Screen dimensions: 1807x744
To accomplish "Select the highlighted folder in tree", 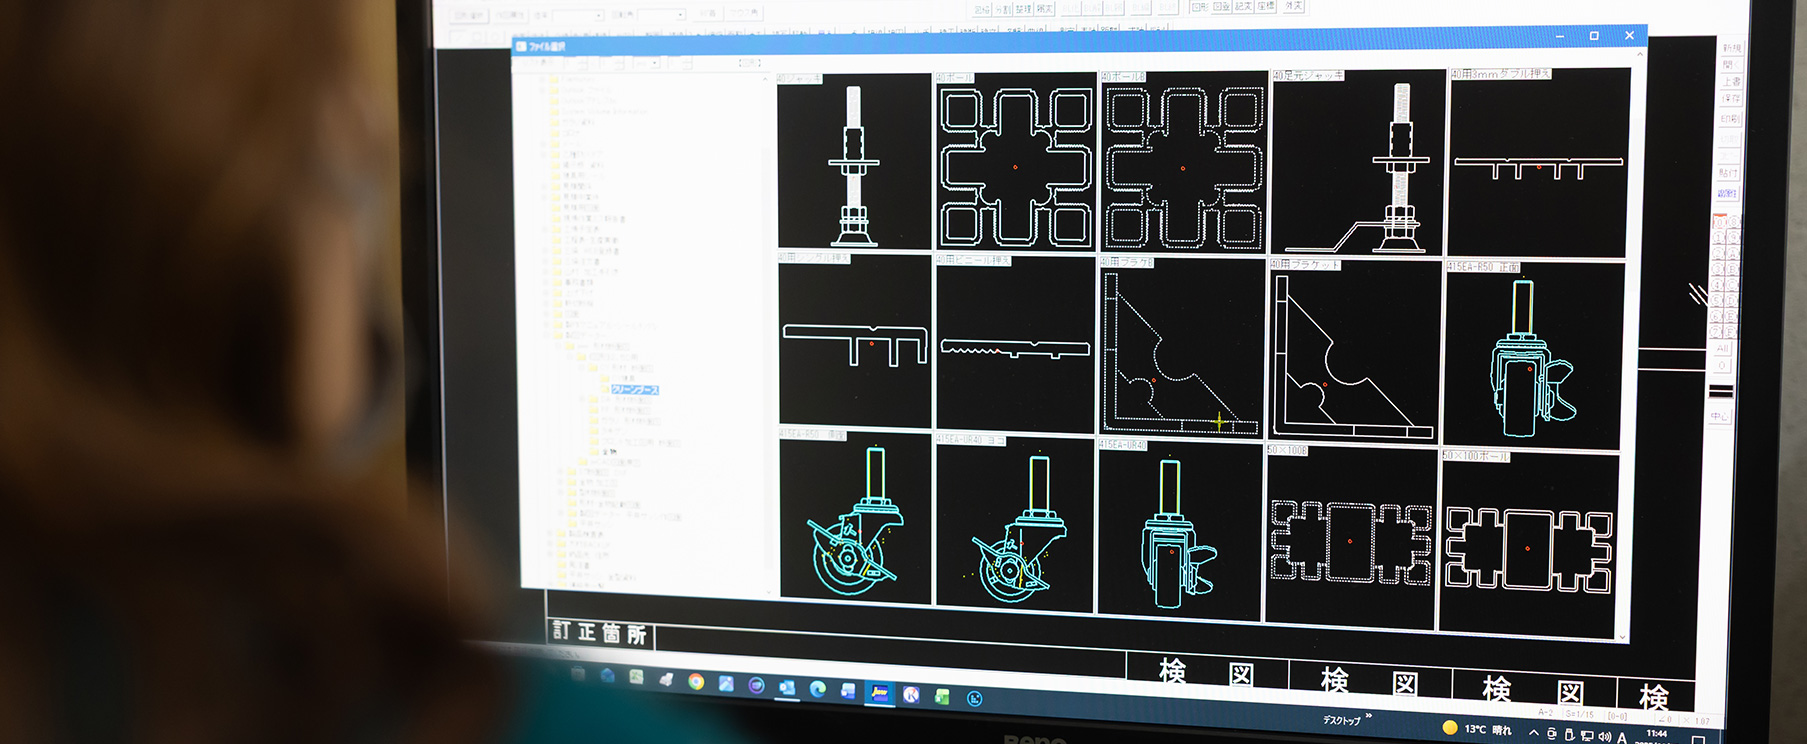I will [x=634, y=390].
